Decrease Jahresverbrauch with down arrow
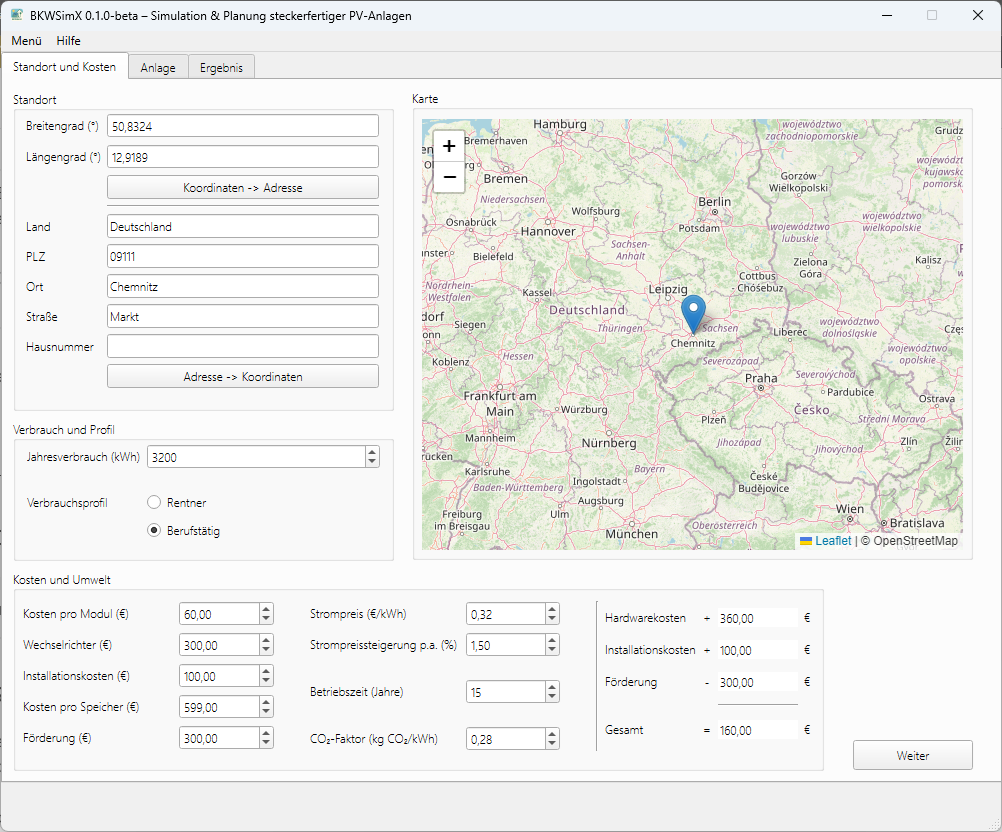 [372, 462]
